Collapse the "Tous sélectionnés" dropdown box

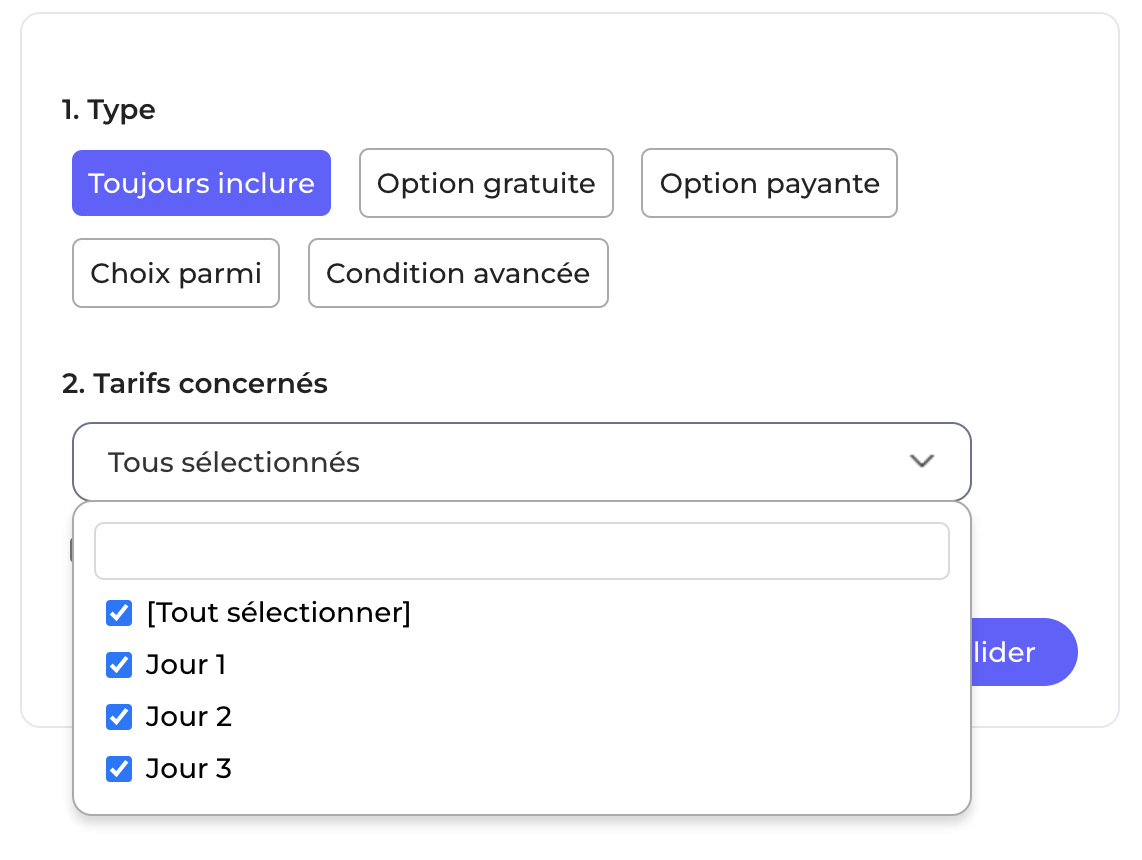520,462
